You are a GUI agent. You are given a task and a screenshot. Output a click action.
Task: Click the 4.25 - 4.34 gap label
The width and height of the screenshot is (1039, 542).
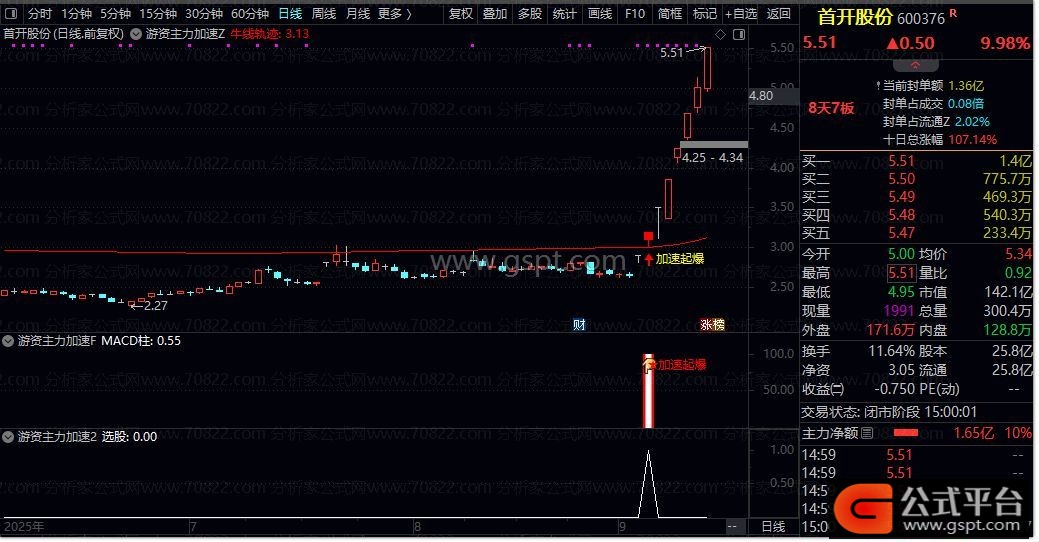point(712,158)
